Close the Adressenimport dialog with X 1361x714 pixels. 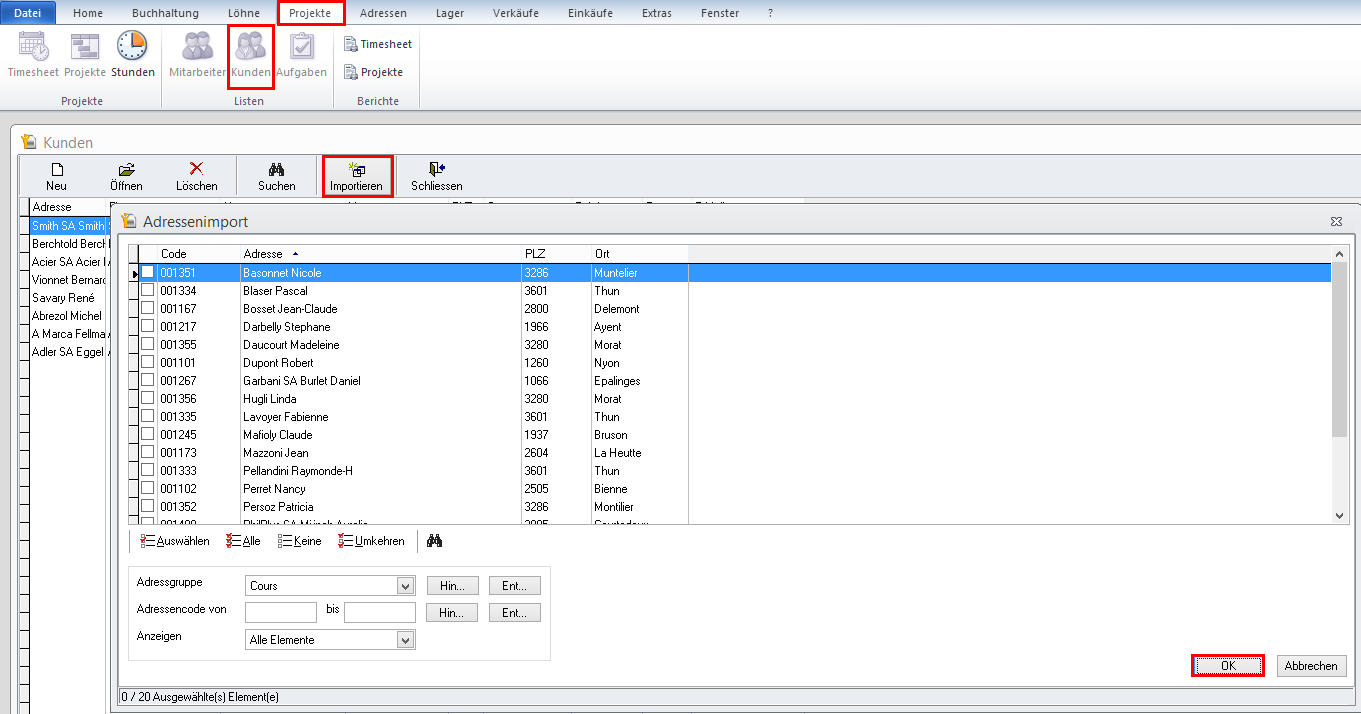[1336, 221]
